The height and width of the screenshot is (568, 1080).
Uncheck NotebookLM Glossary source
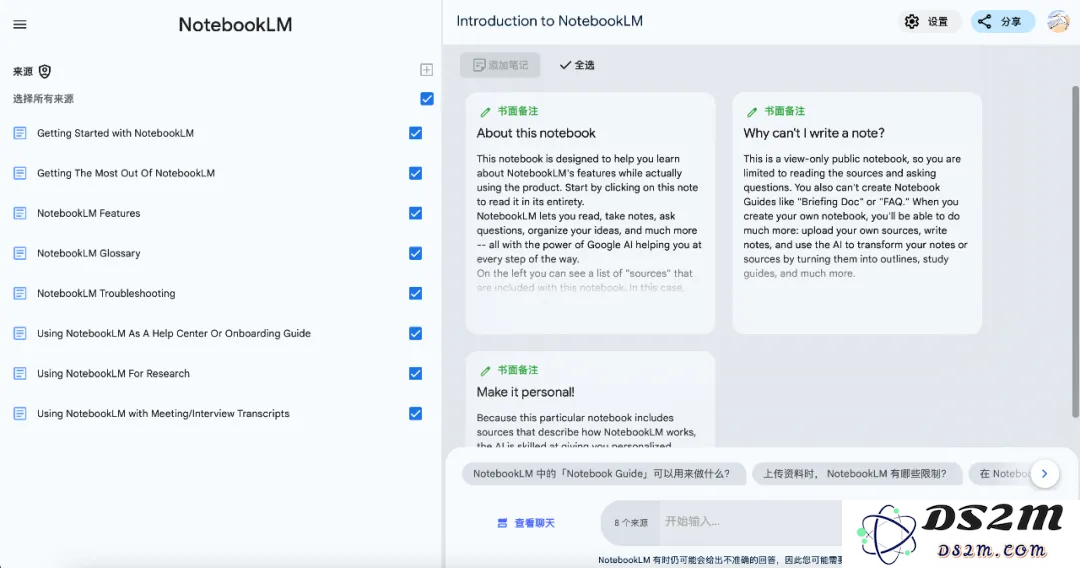(x=415, y=253)
